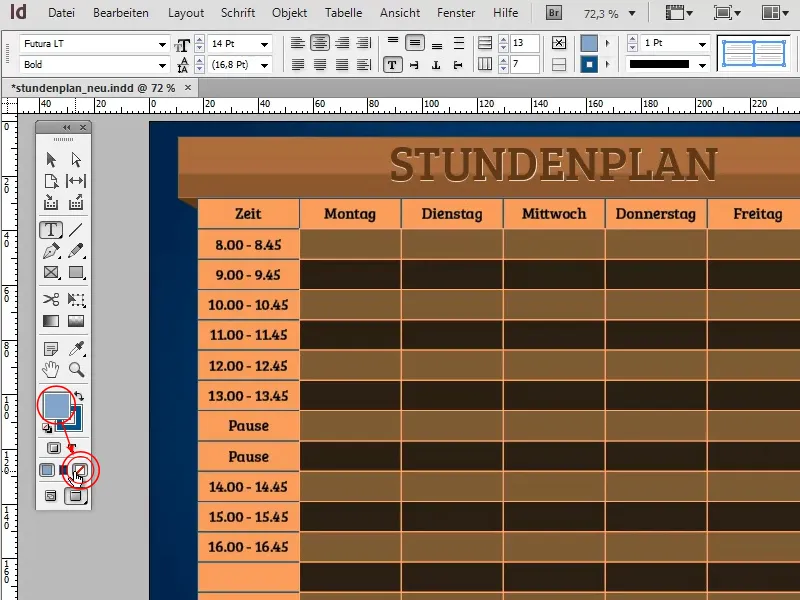Image resolution: width=800 pixels, height=600 pixels.
Task: Select the Content Placer tool
Action: coord(76,203)
